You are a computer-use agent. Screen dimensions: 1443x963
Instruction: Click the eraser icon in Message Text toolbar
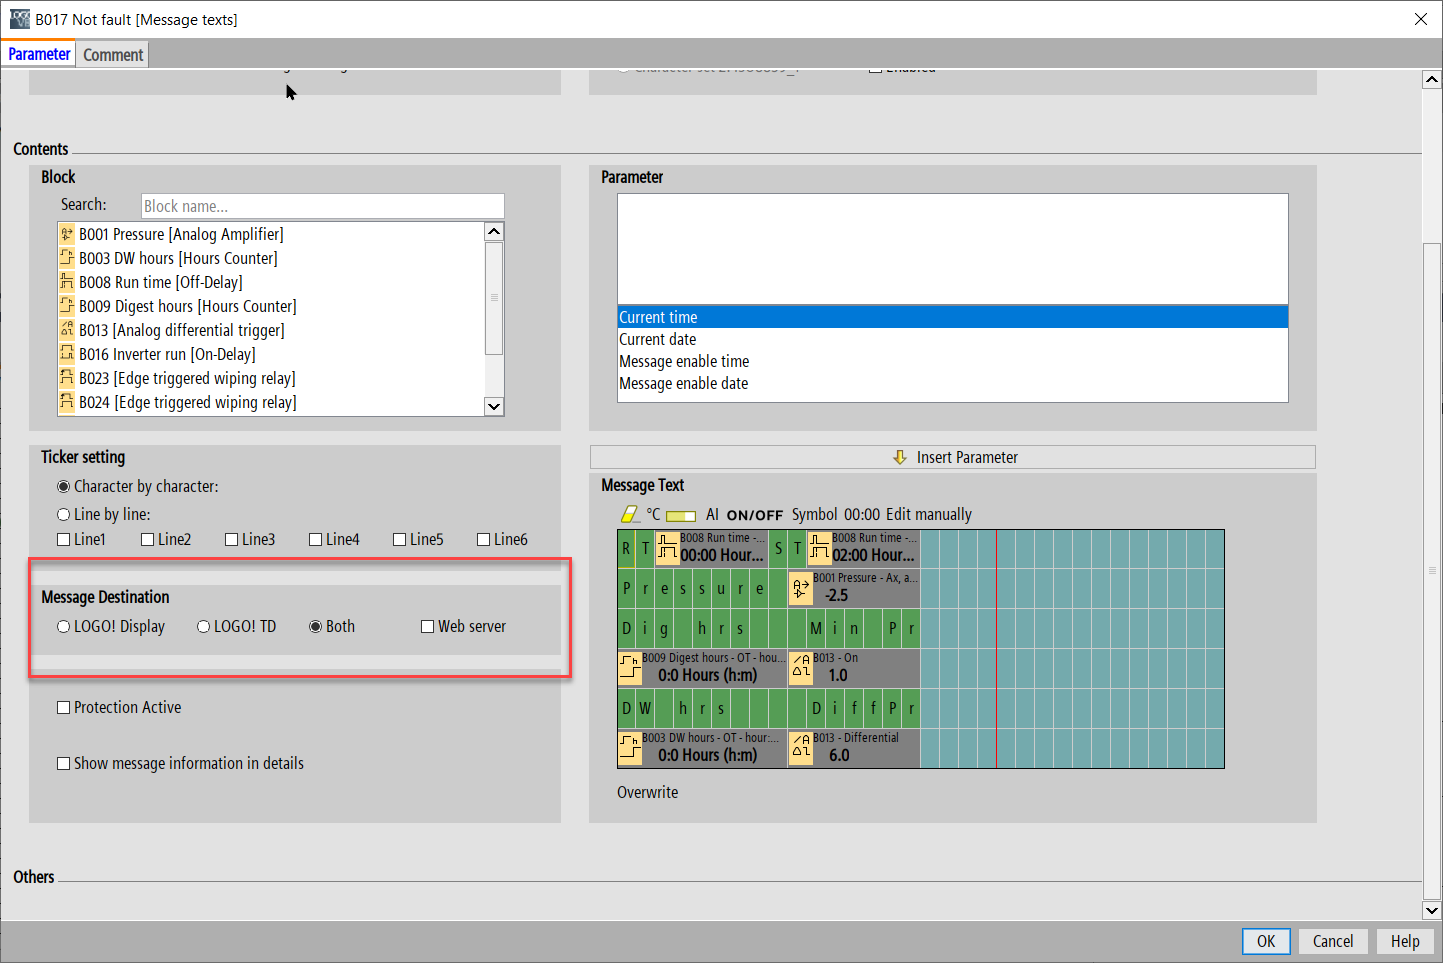(x=629, y=515)
